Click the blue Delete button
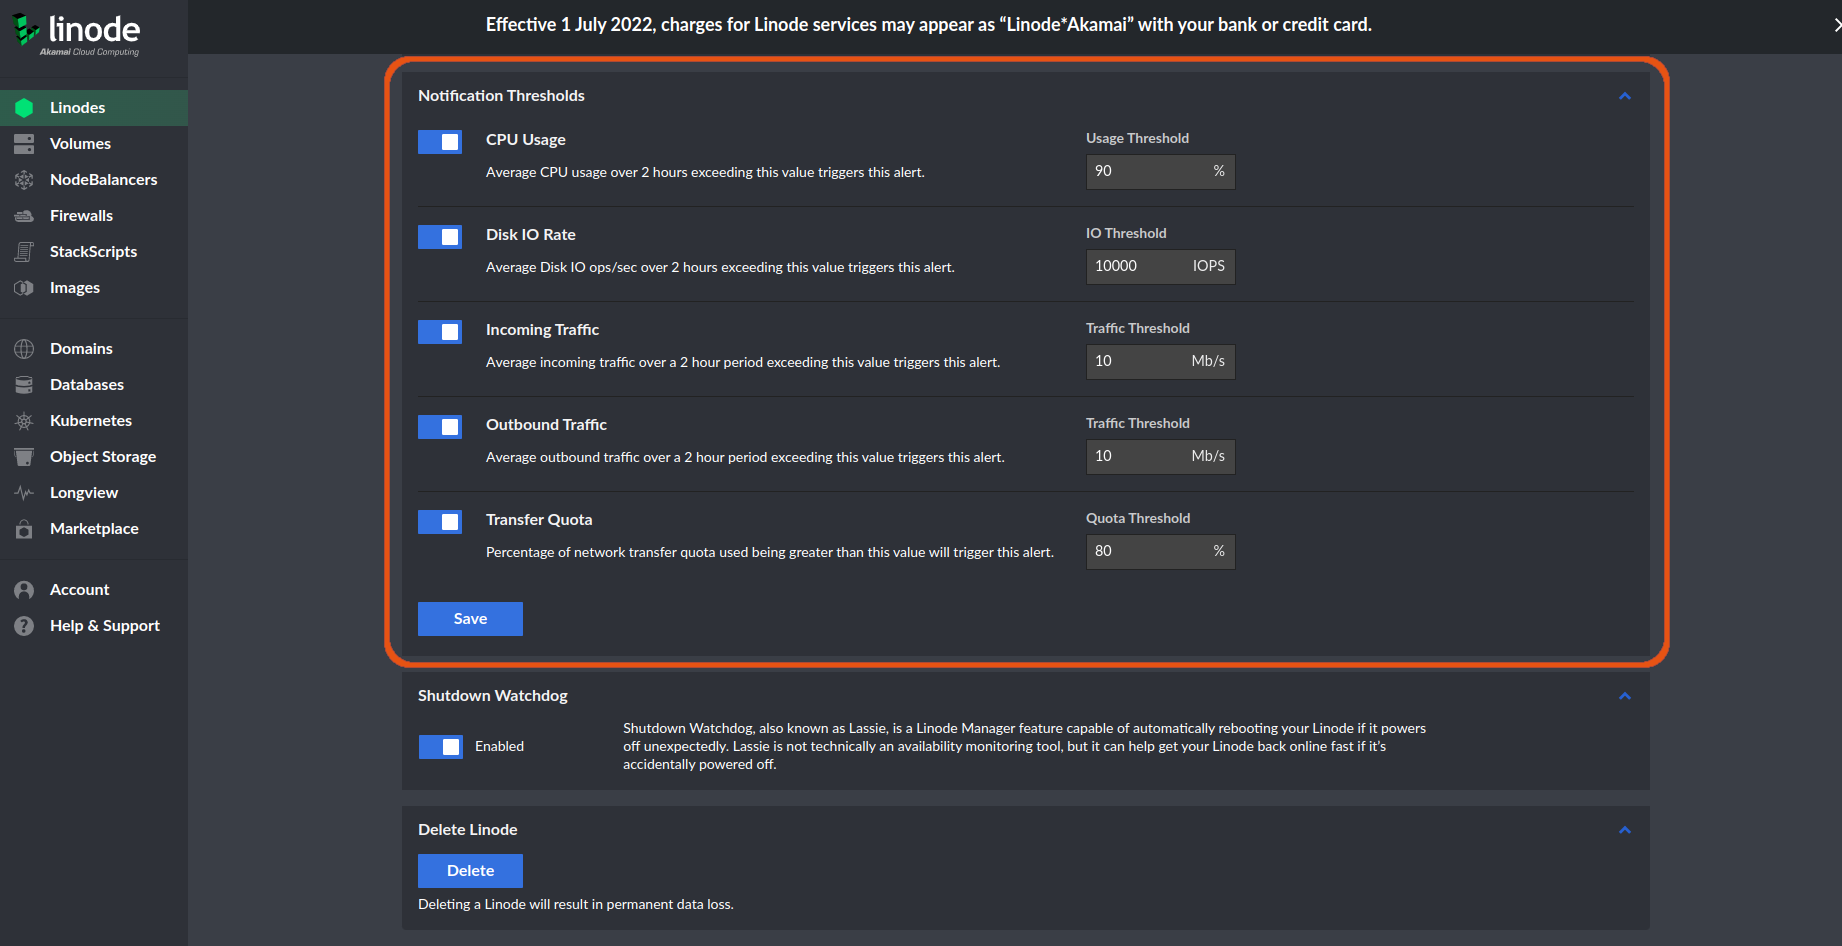 click(470, 871)
